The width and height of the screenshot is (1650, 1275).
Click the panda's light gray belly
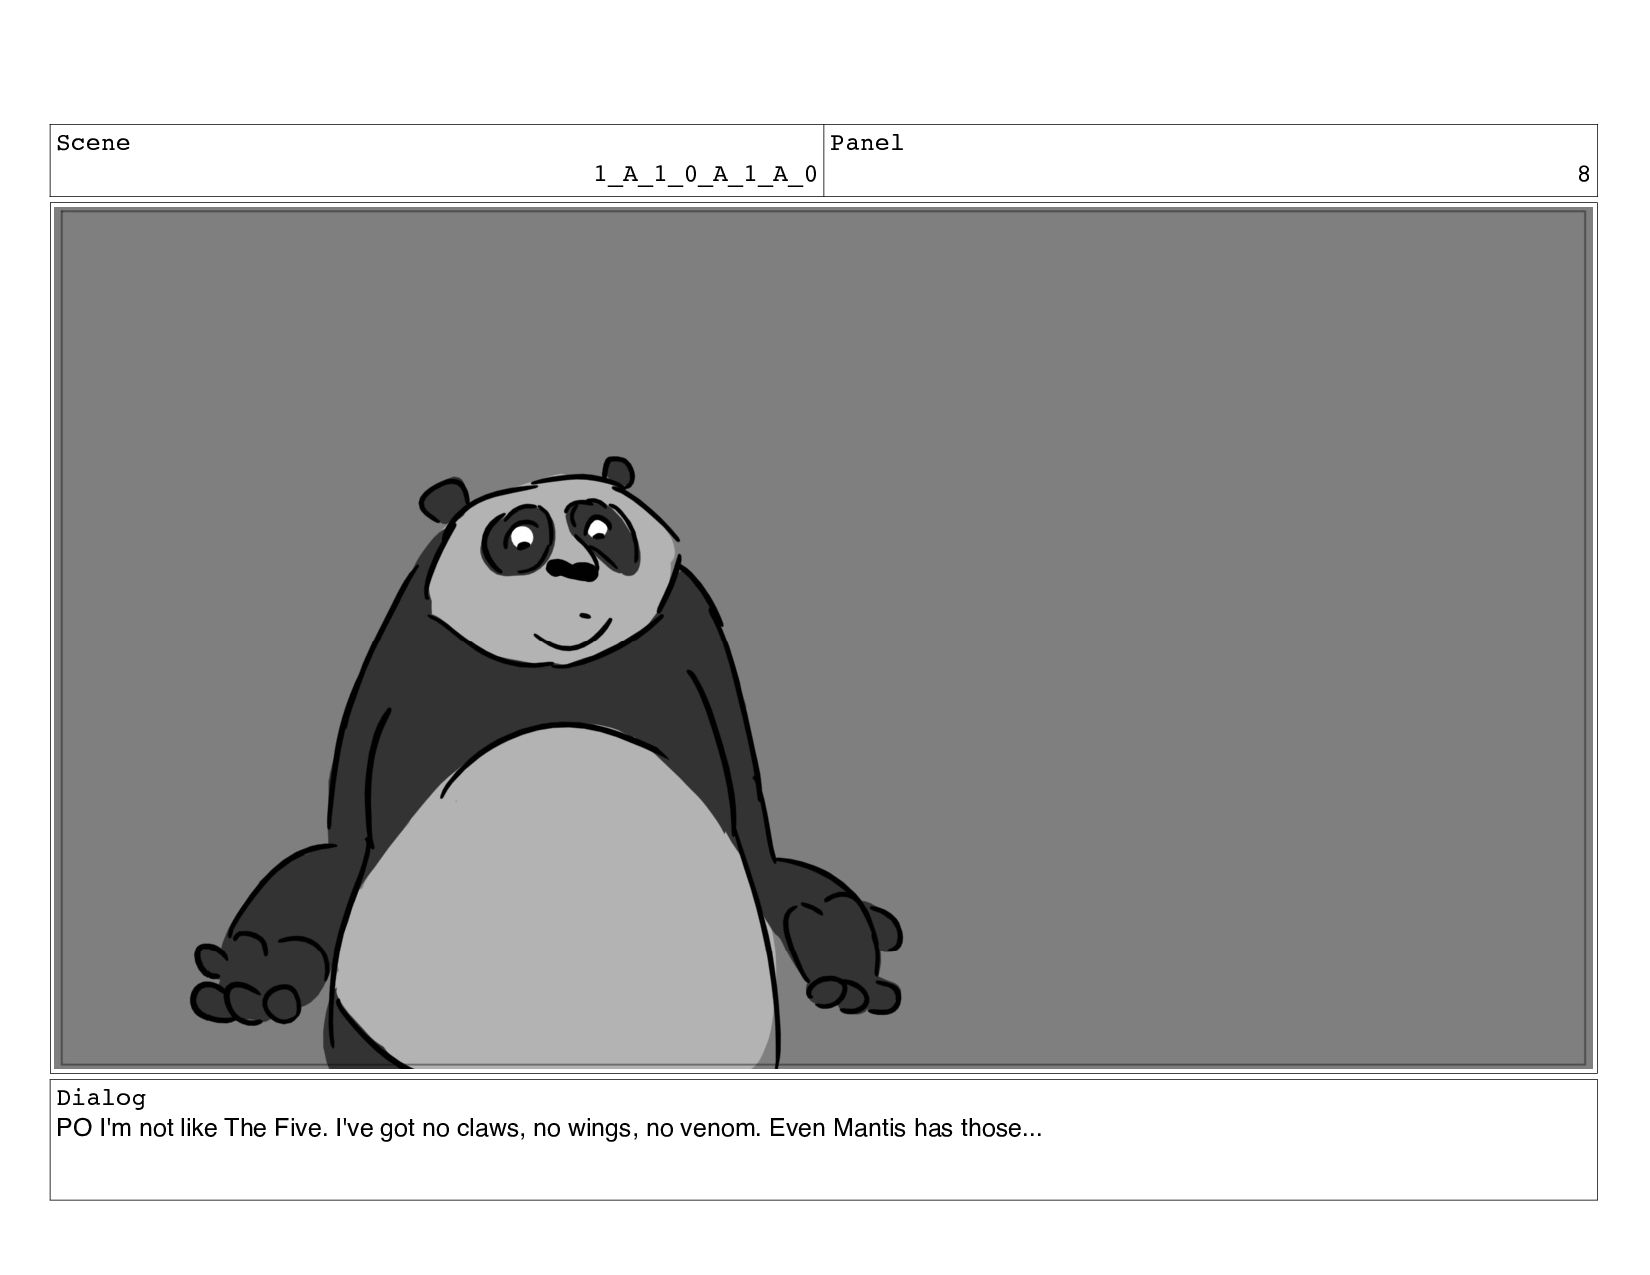click(555, 900)
